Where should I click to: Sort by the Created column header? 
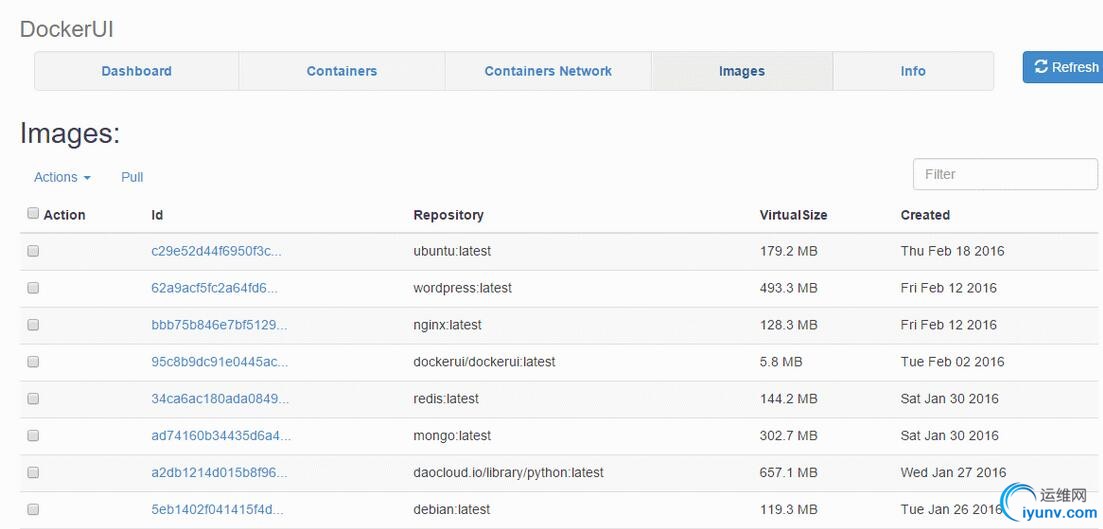(x=925, y=215)
